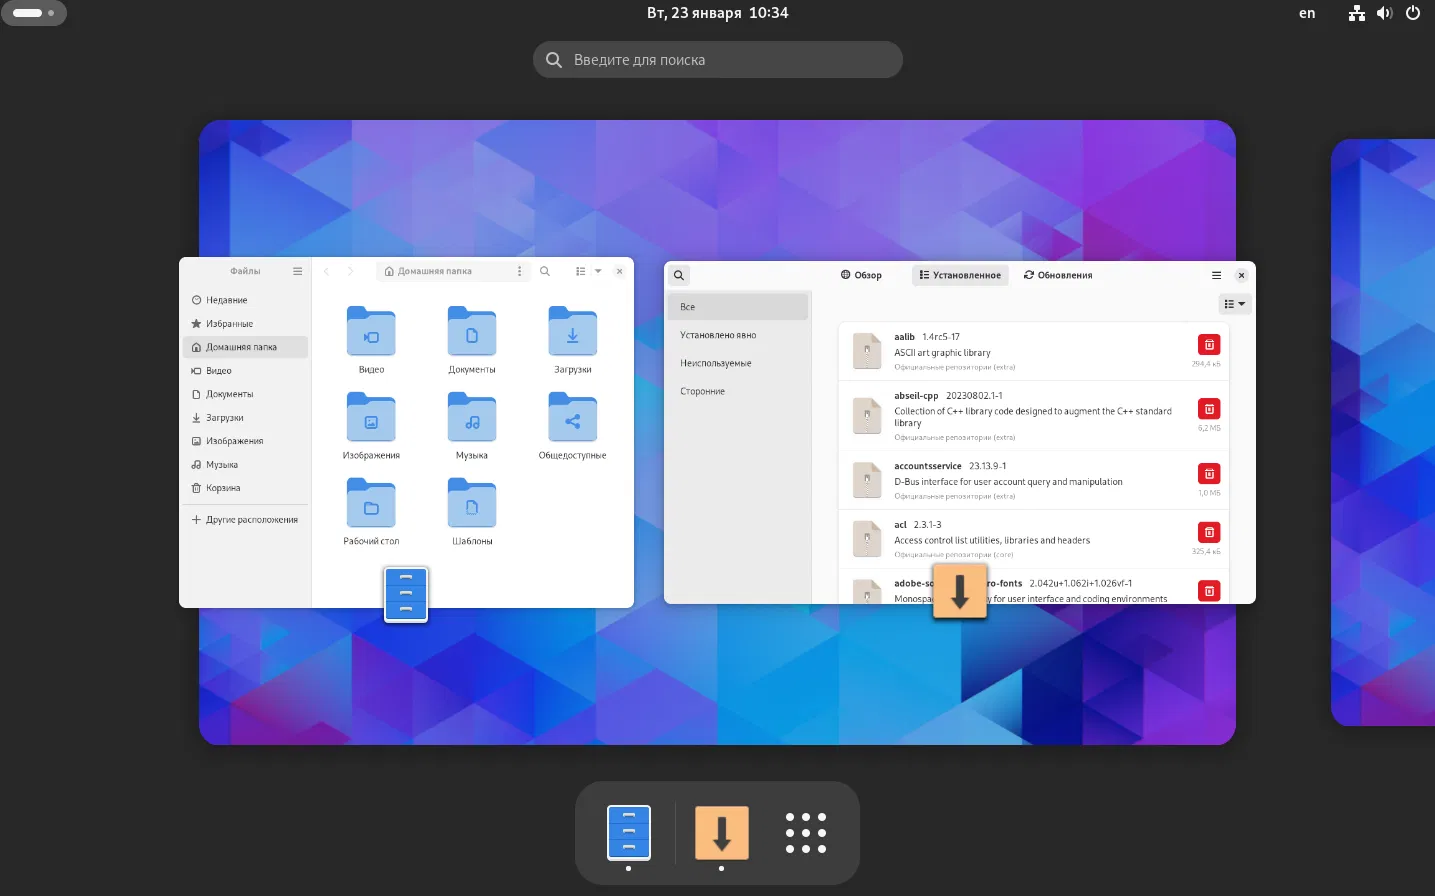Click the aalib package name
This screenshot has height=896, width=1435.
point(905,337)
